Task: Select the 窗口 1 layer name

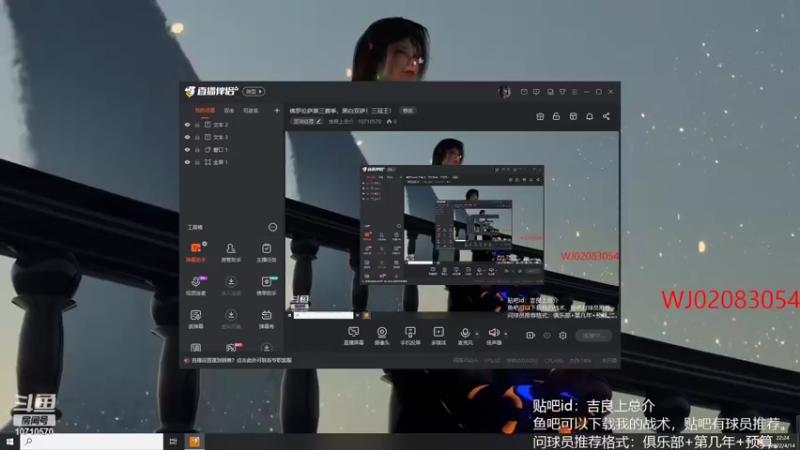Action: (x=220, y=149)
